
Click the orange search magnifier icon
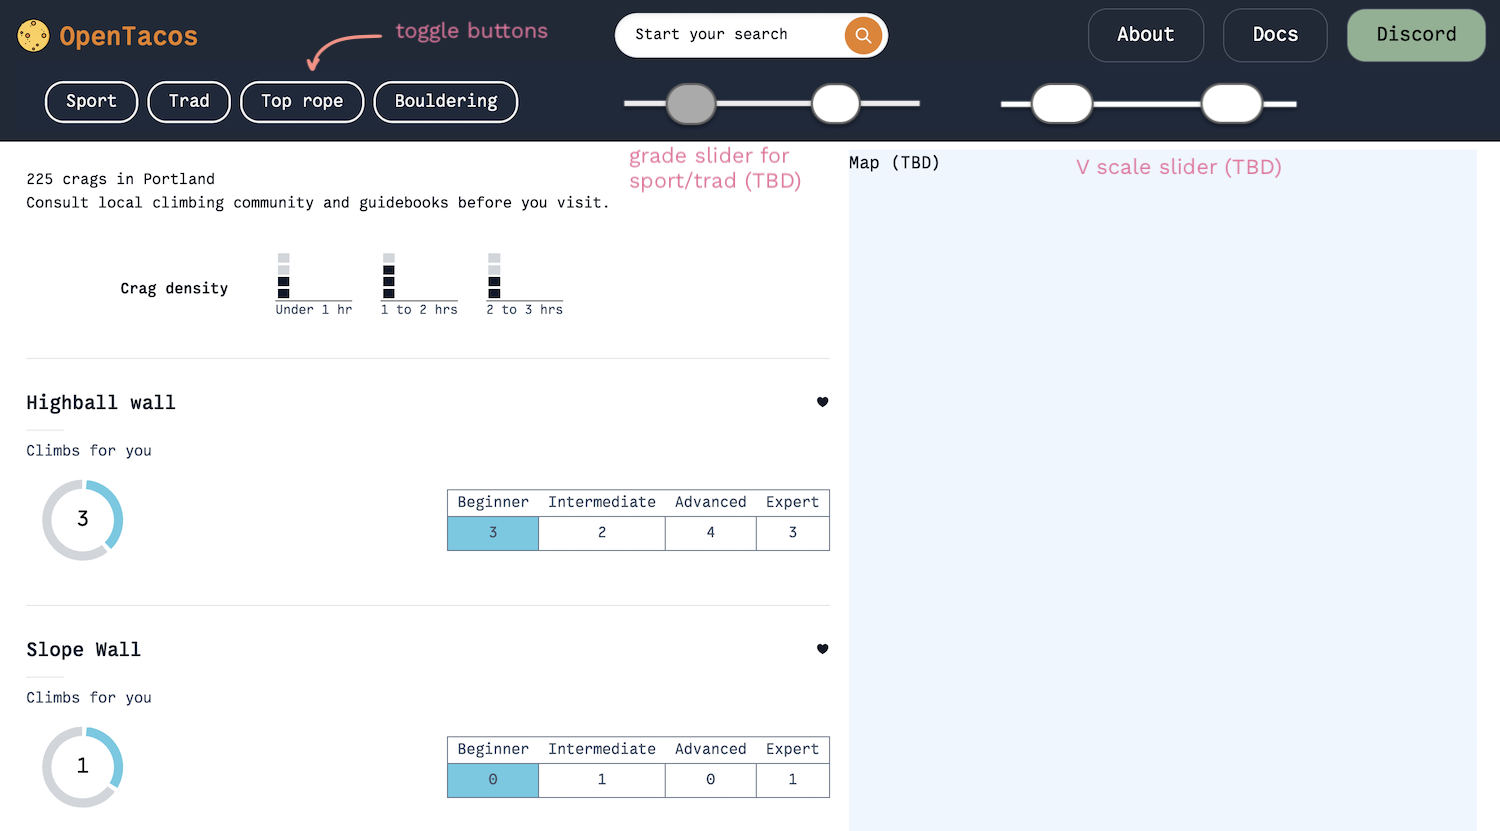click(862, 35)
